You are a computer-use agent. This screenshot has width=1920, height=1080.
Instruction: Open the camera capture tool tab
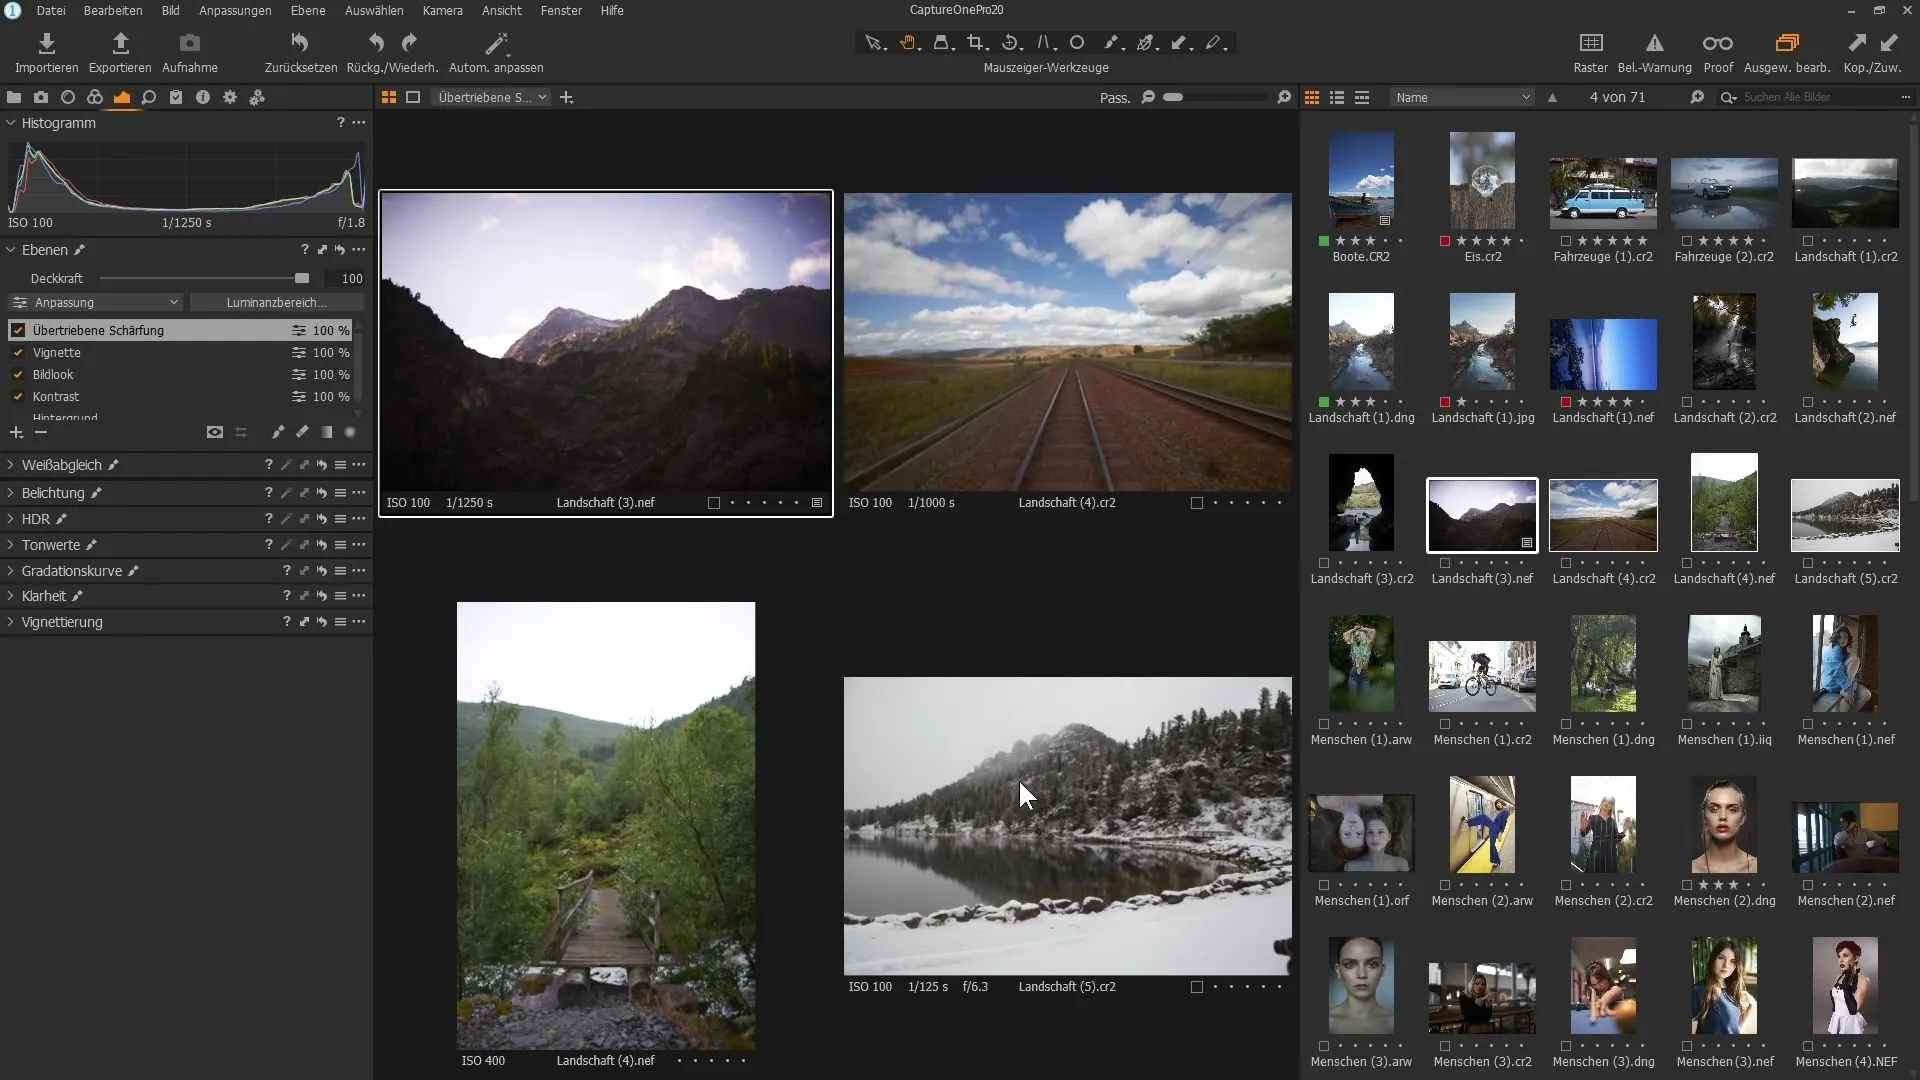click(41, 97)
